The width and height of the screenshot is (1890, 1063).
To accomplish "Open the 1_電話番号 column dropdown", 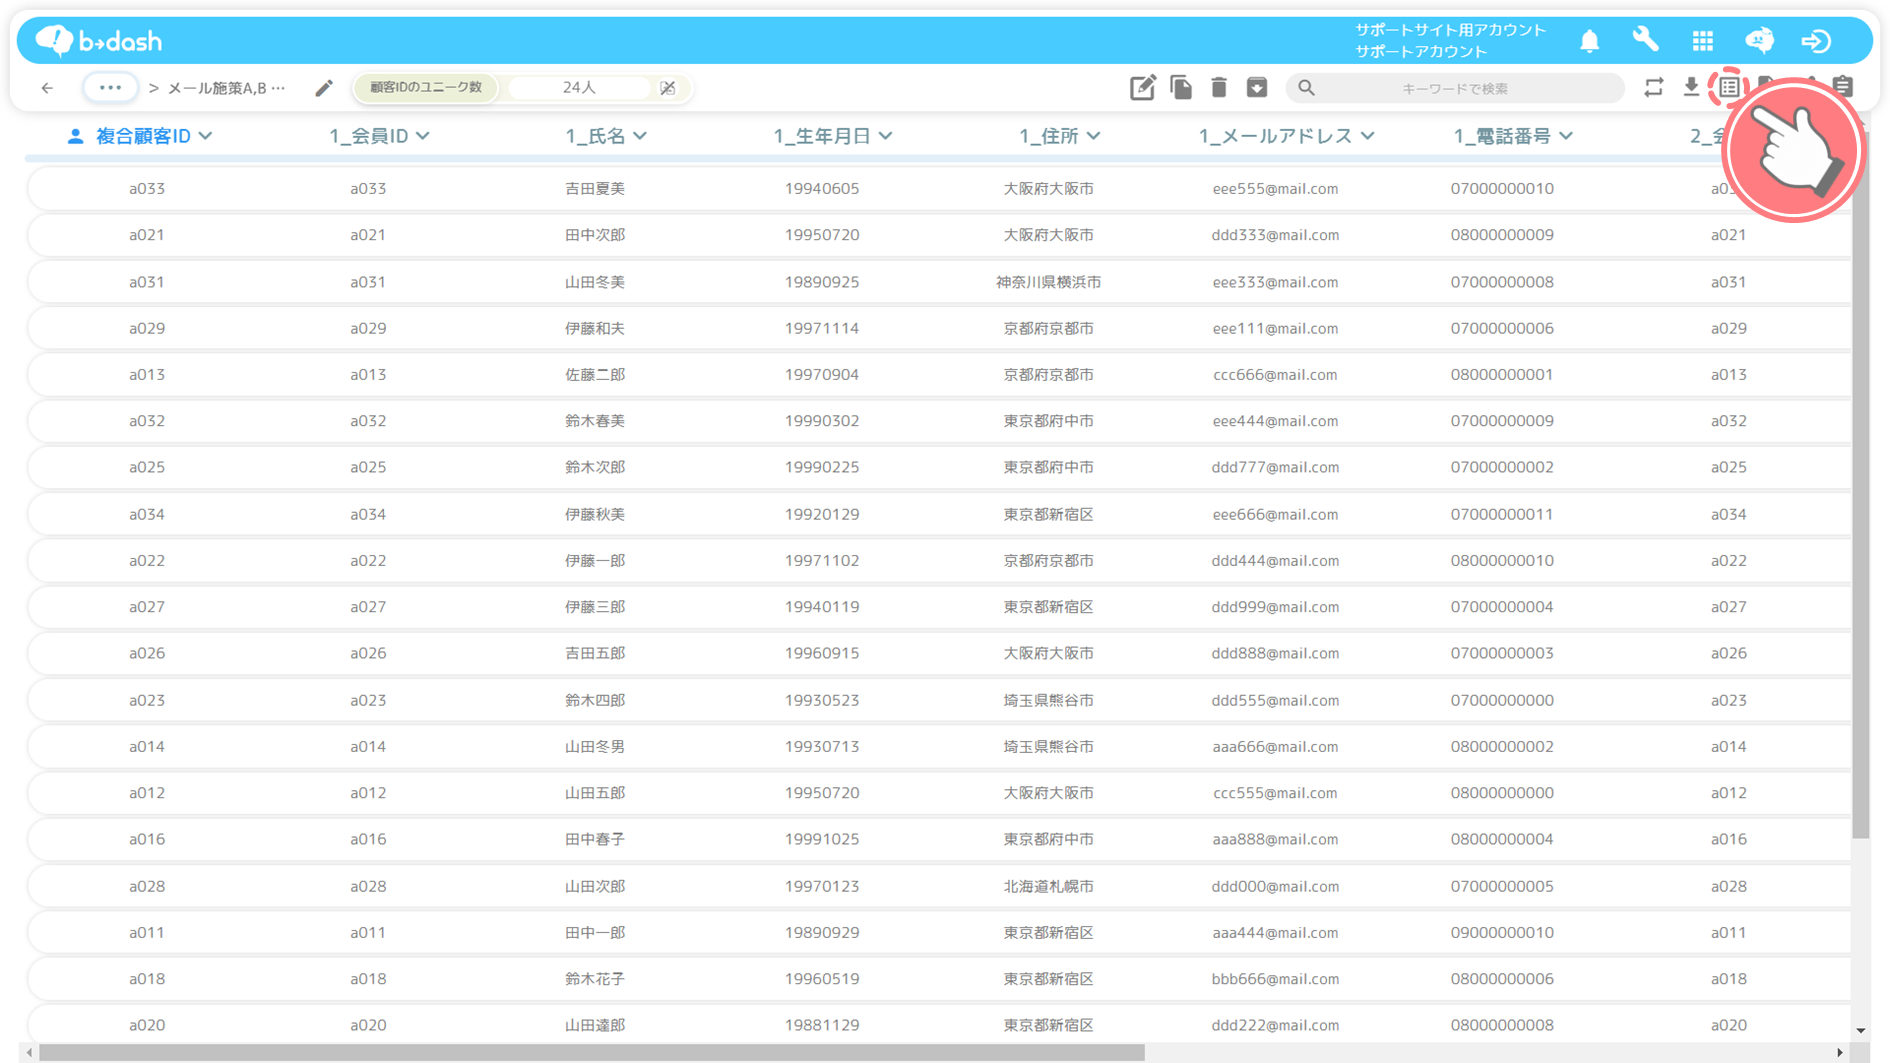I will coord(1566,136).
